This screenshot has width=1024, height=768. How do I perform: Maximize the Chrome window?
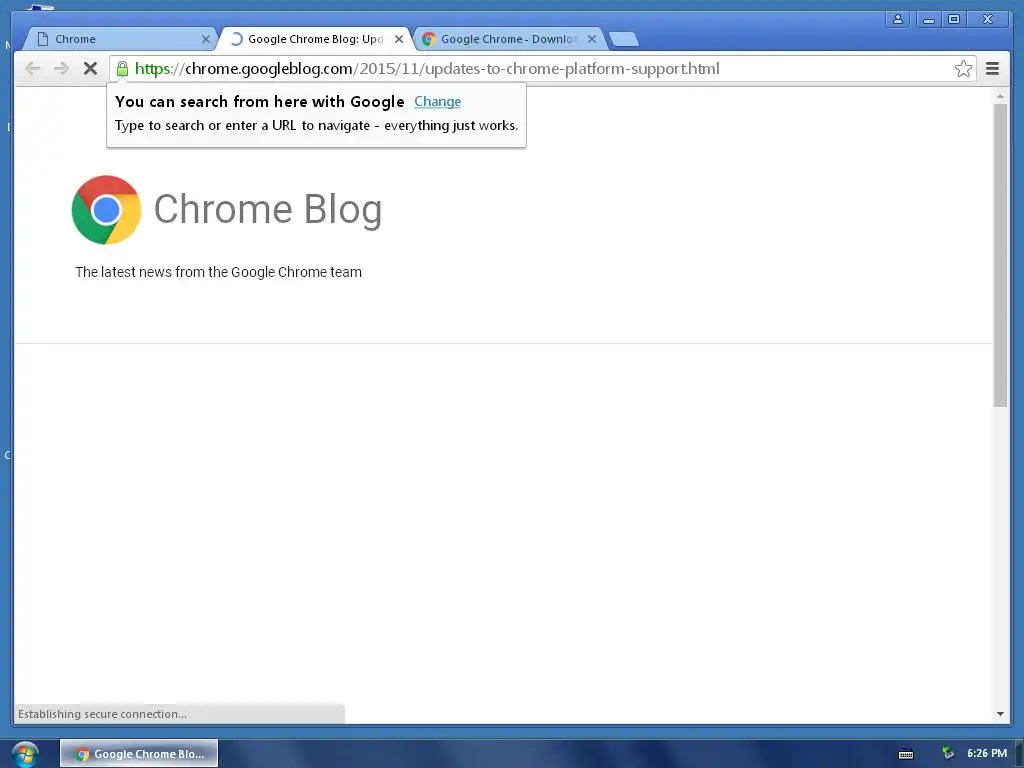954,19
